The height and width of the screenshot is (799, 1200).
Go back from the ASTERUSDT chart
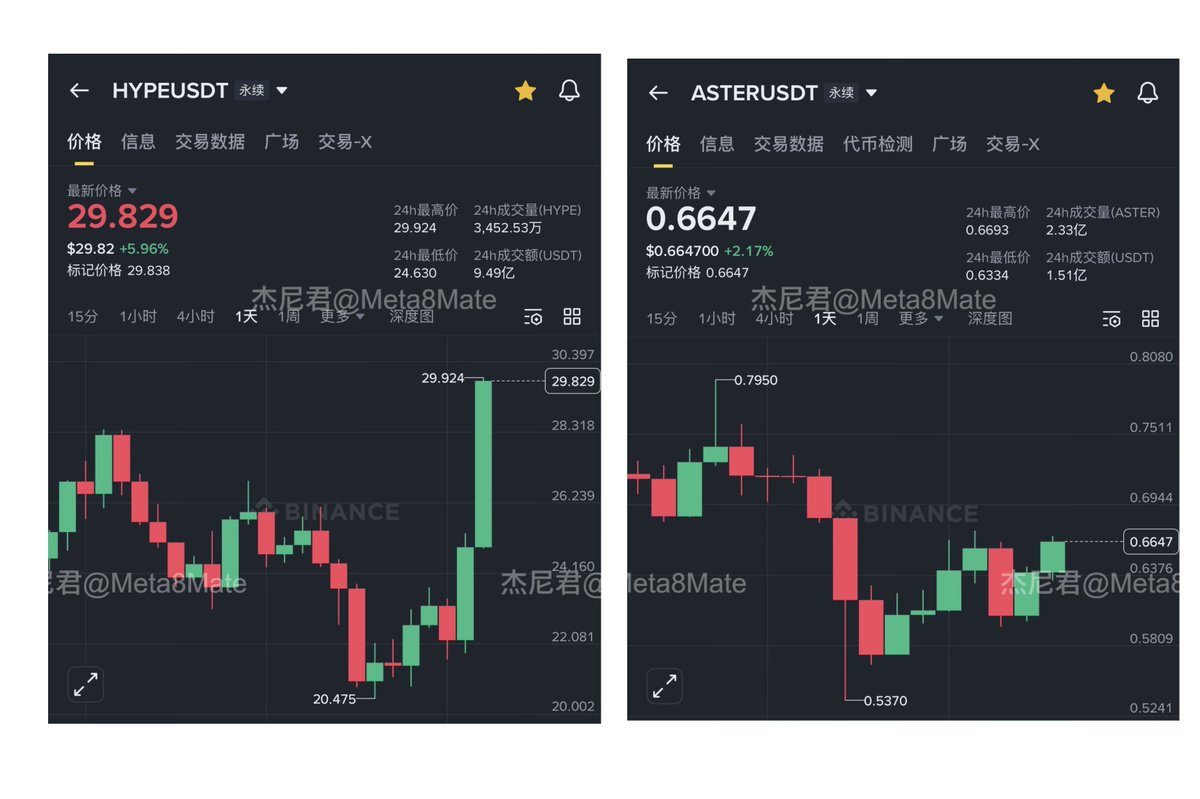click(657, 93)
